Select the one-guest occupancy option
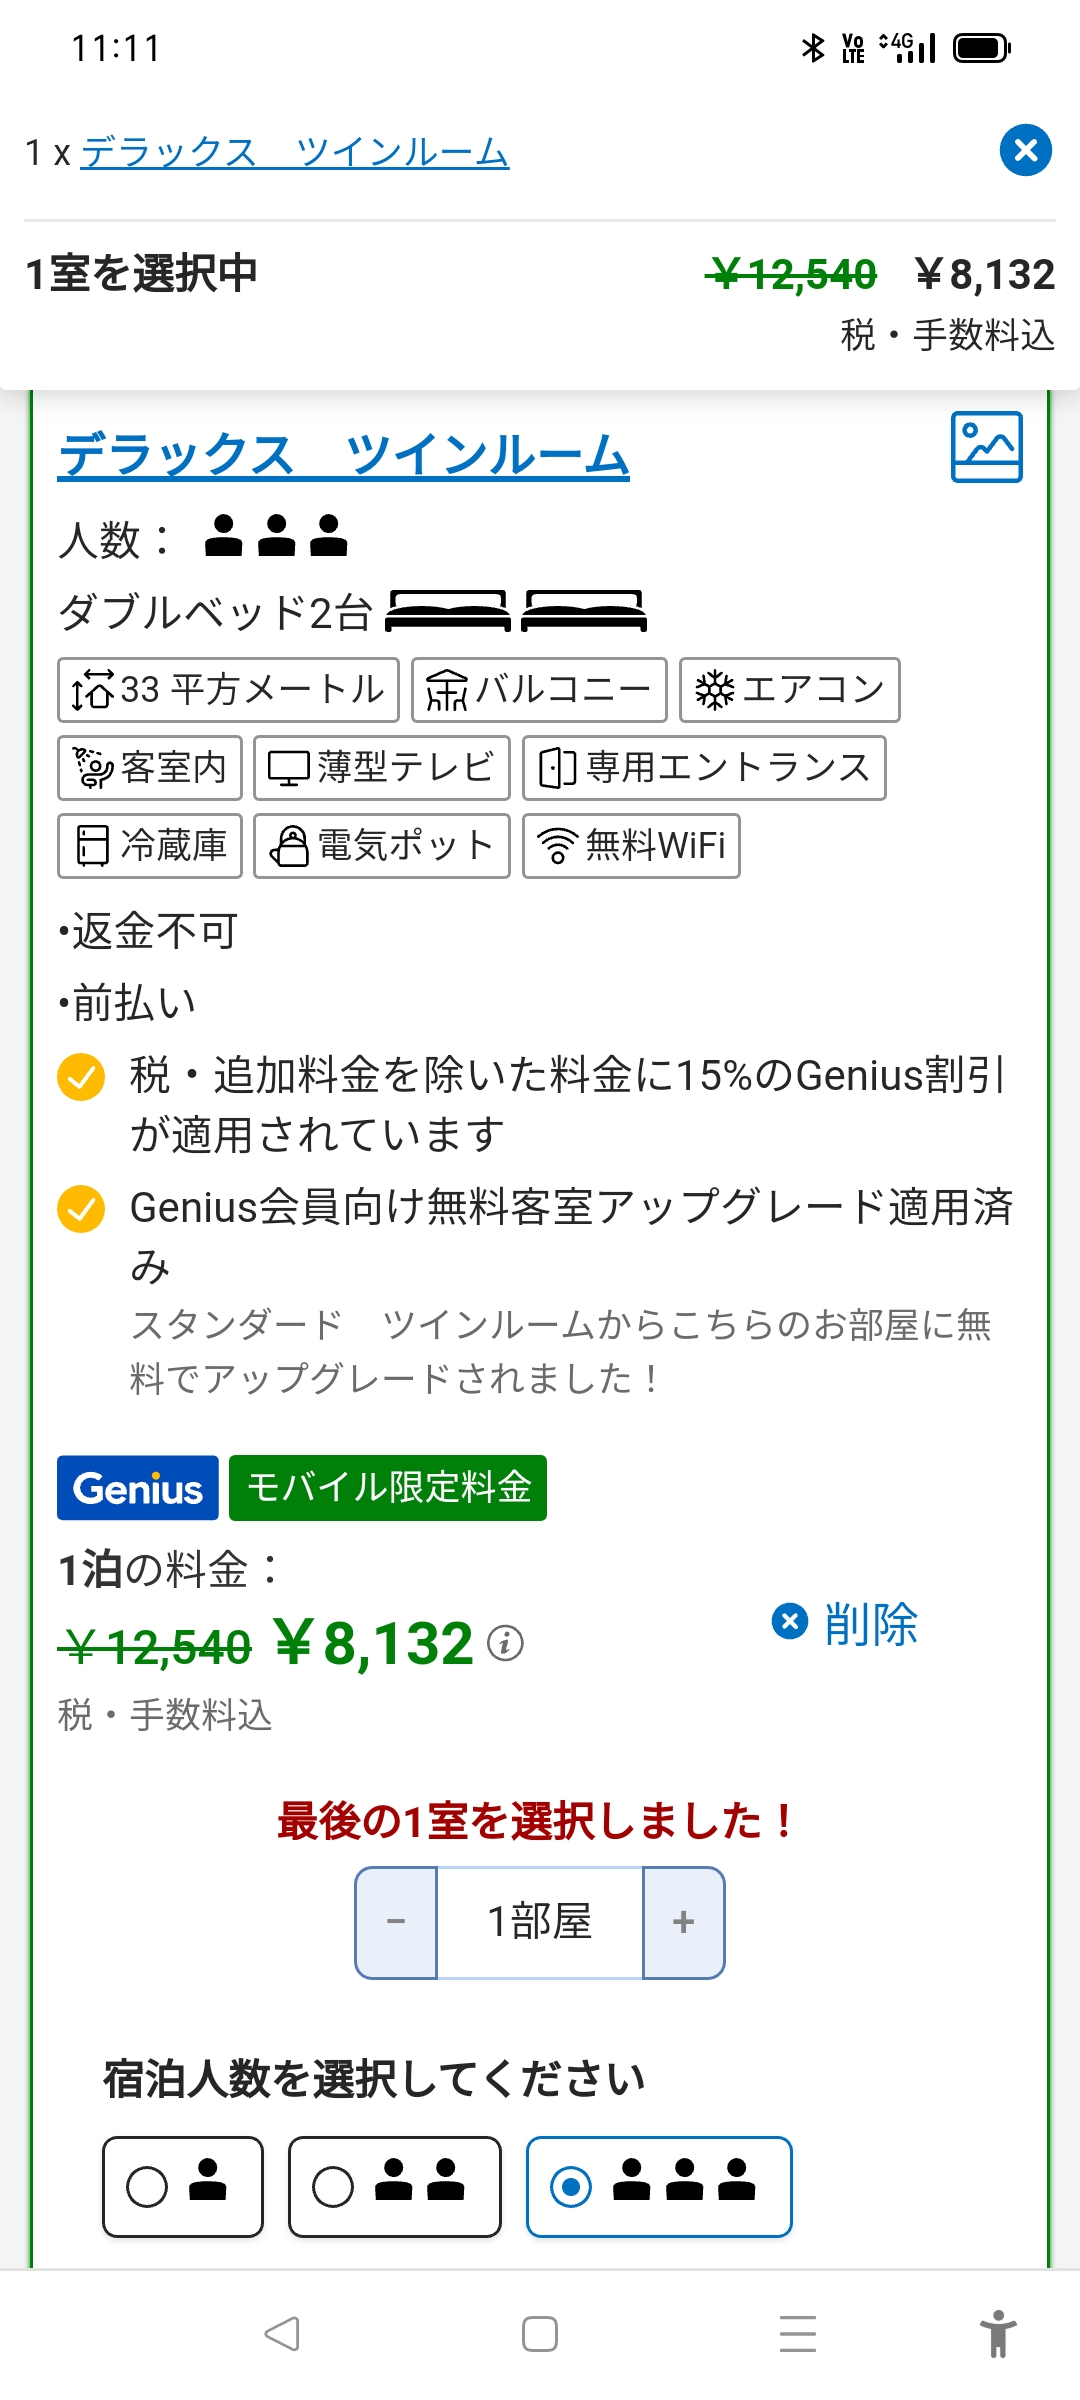 pos(183,2187)
